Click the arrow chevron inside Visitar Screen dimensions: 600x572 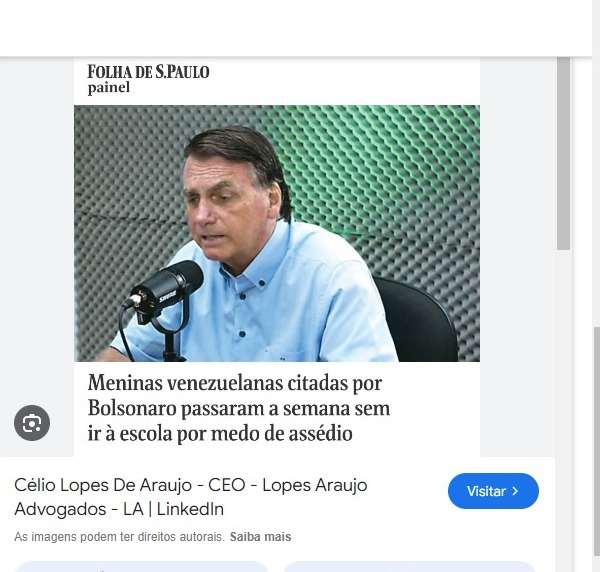(x=515, y=491)
